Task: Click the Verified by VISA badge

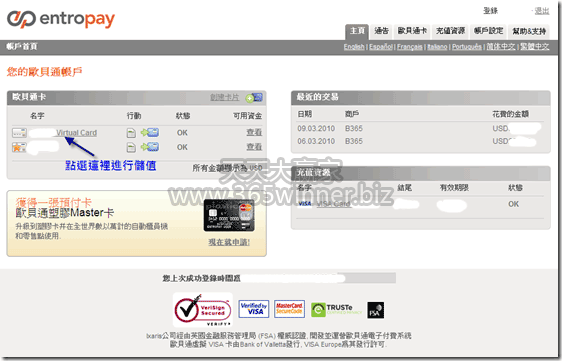Action: tap(254, 309)
